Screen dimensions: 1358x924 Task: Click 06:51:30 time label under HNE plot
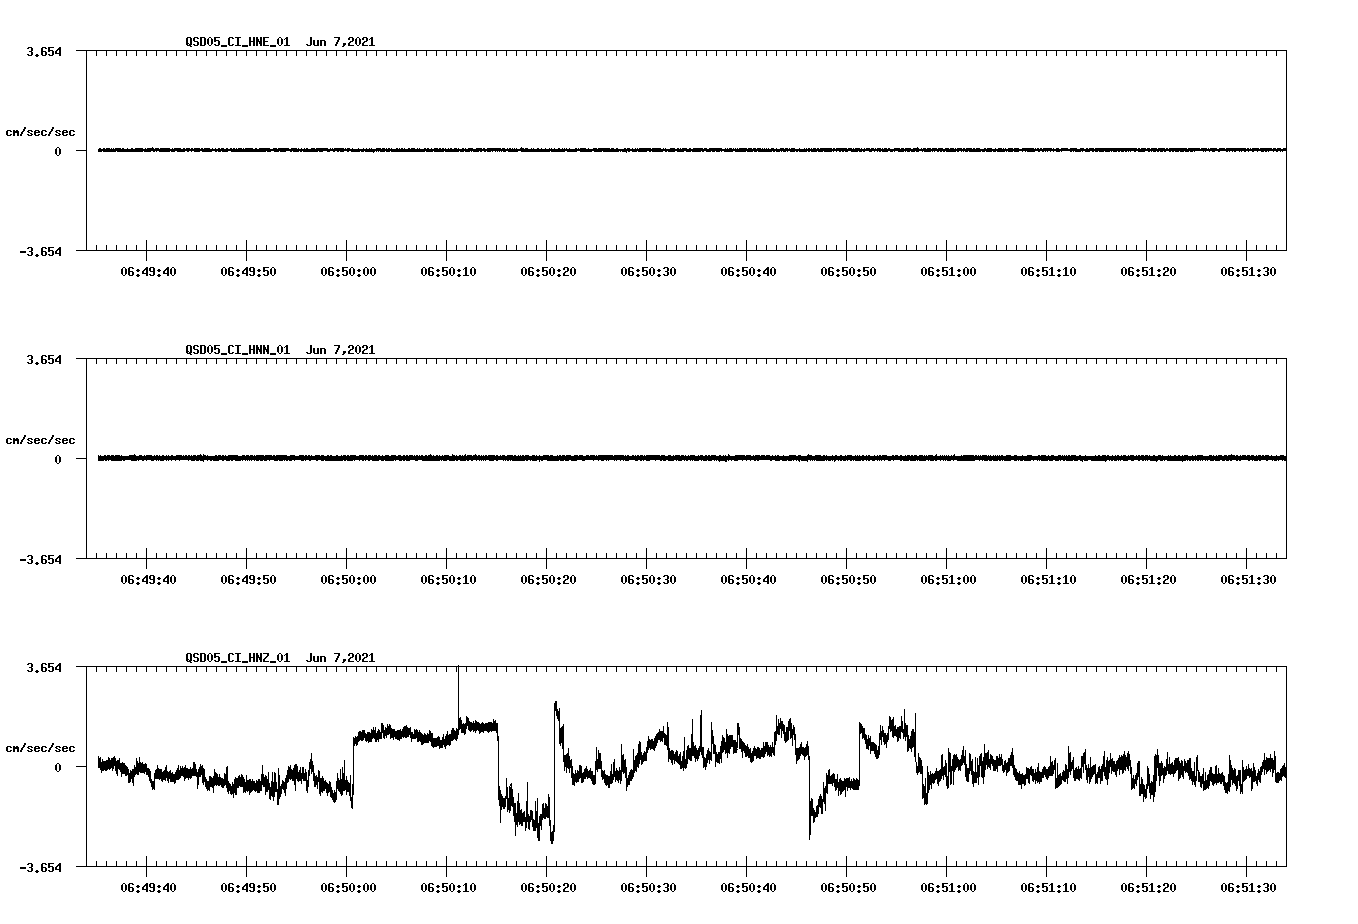point(1248,272)
